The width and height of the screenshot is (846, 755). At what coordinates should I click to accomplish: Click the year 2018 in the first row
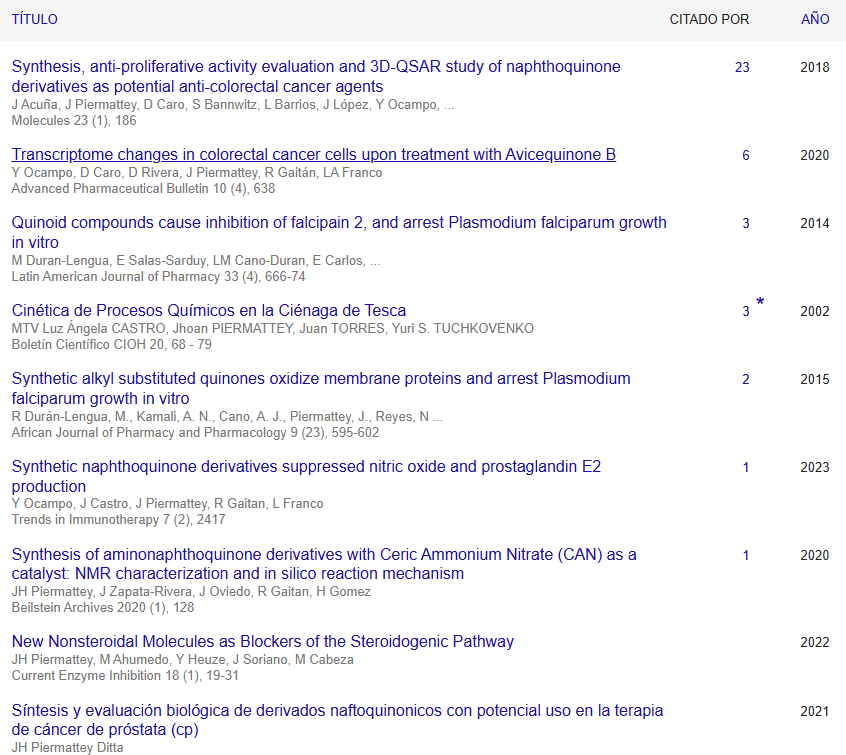tap(815, 67)
